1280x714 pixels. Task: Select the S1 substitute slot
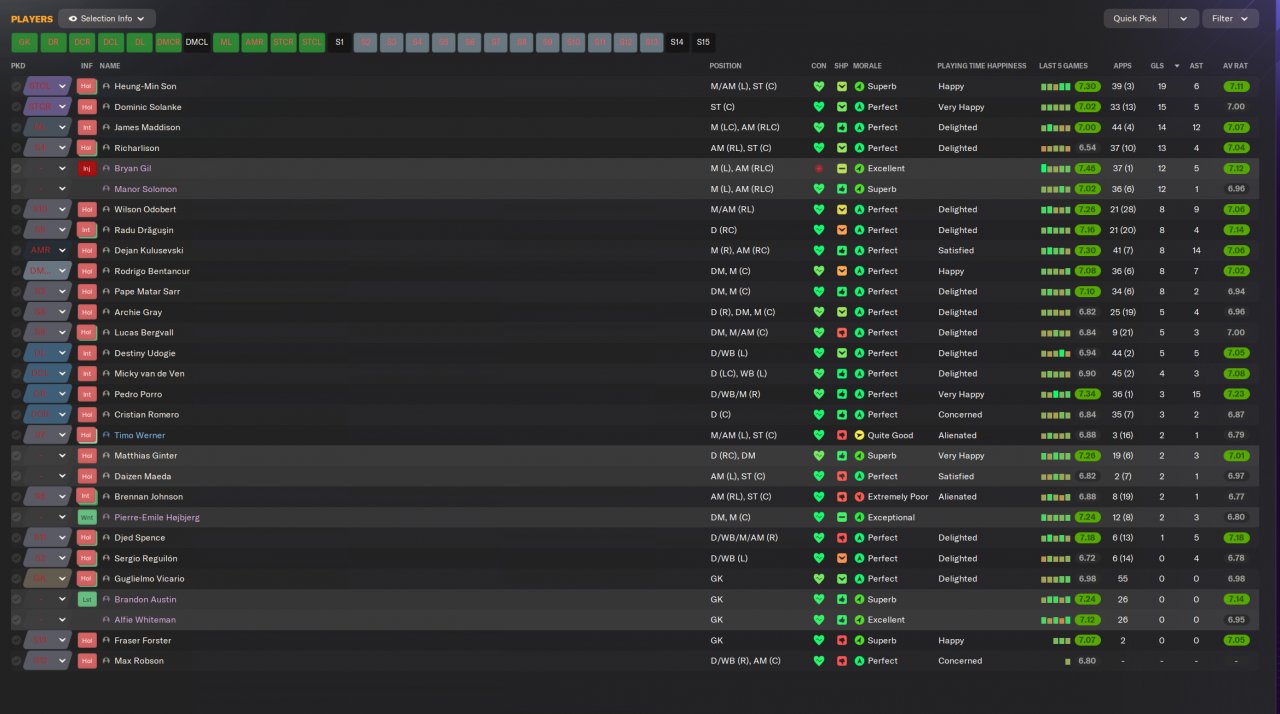pyautogui.click(x=339, y=42)
